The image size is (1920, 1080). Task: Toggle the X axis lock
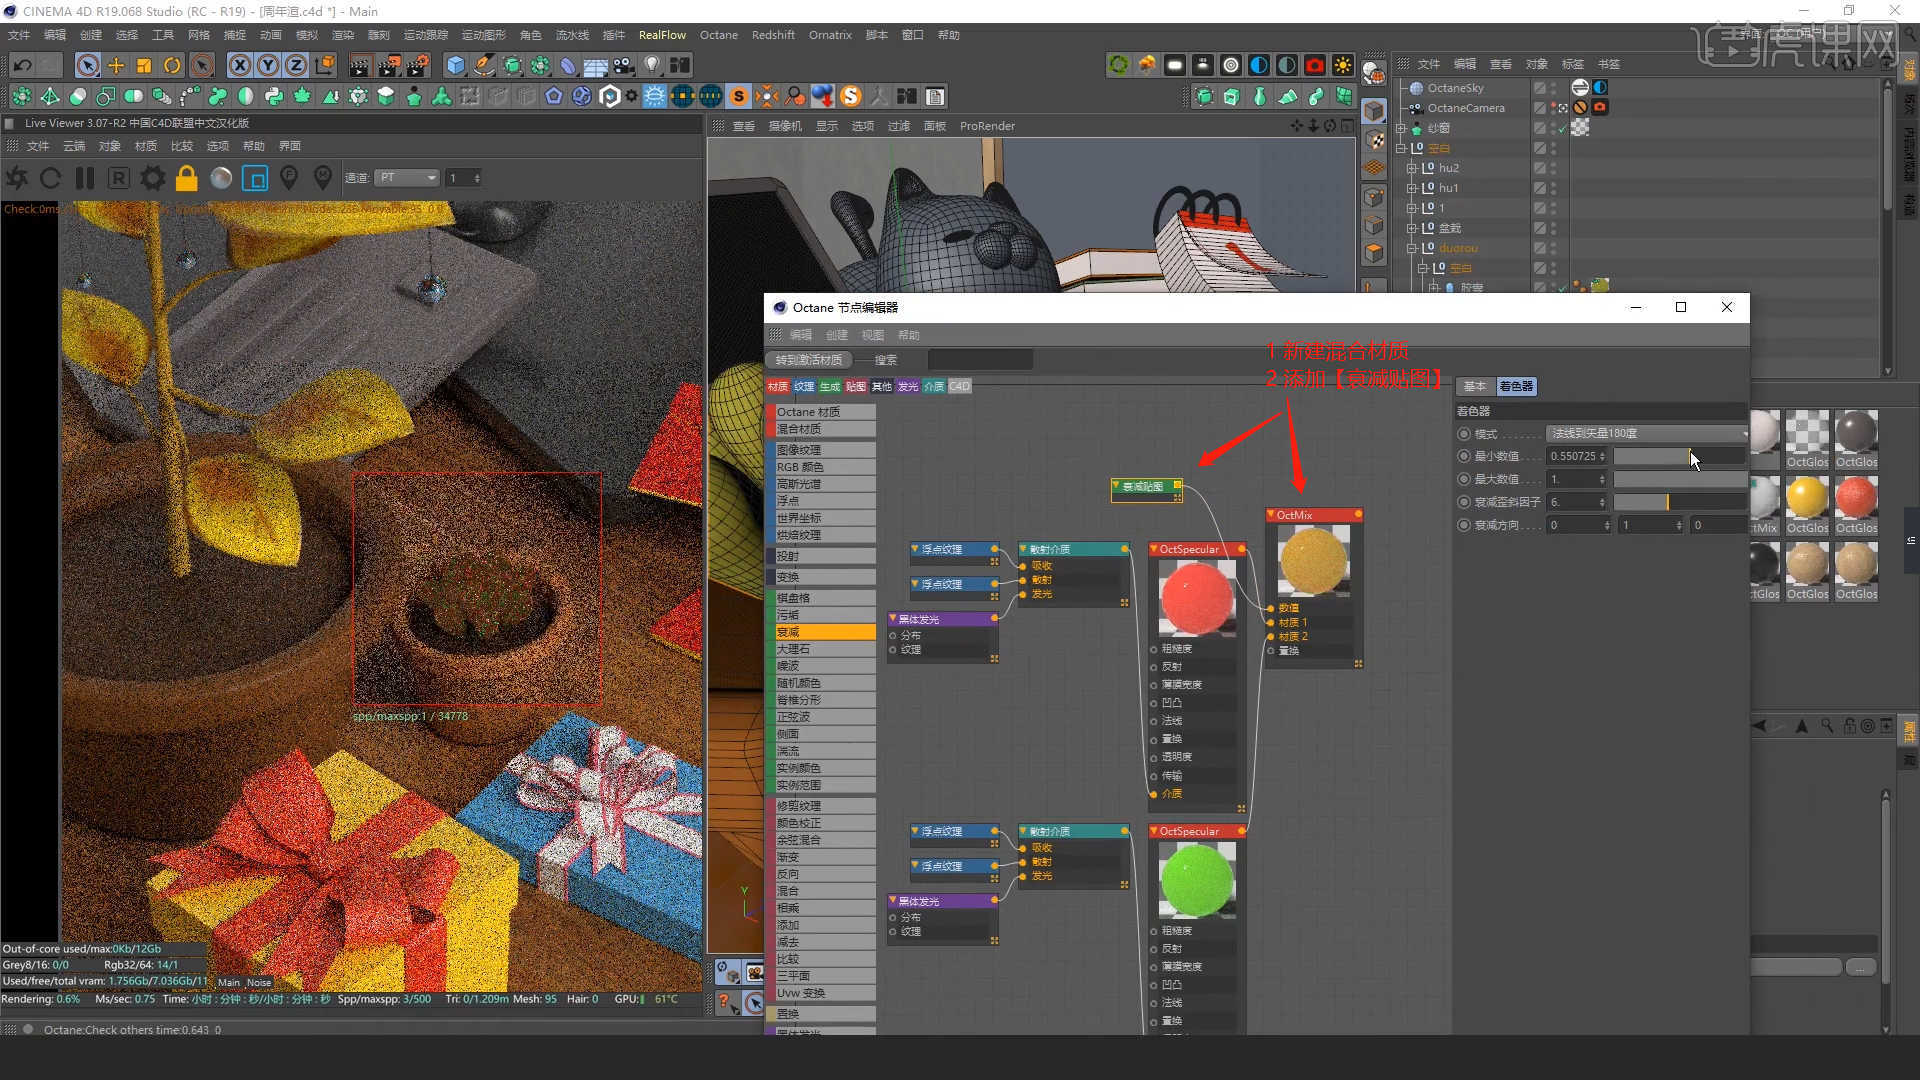[x=239, y=66]
